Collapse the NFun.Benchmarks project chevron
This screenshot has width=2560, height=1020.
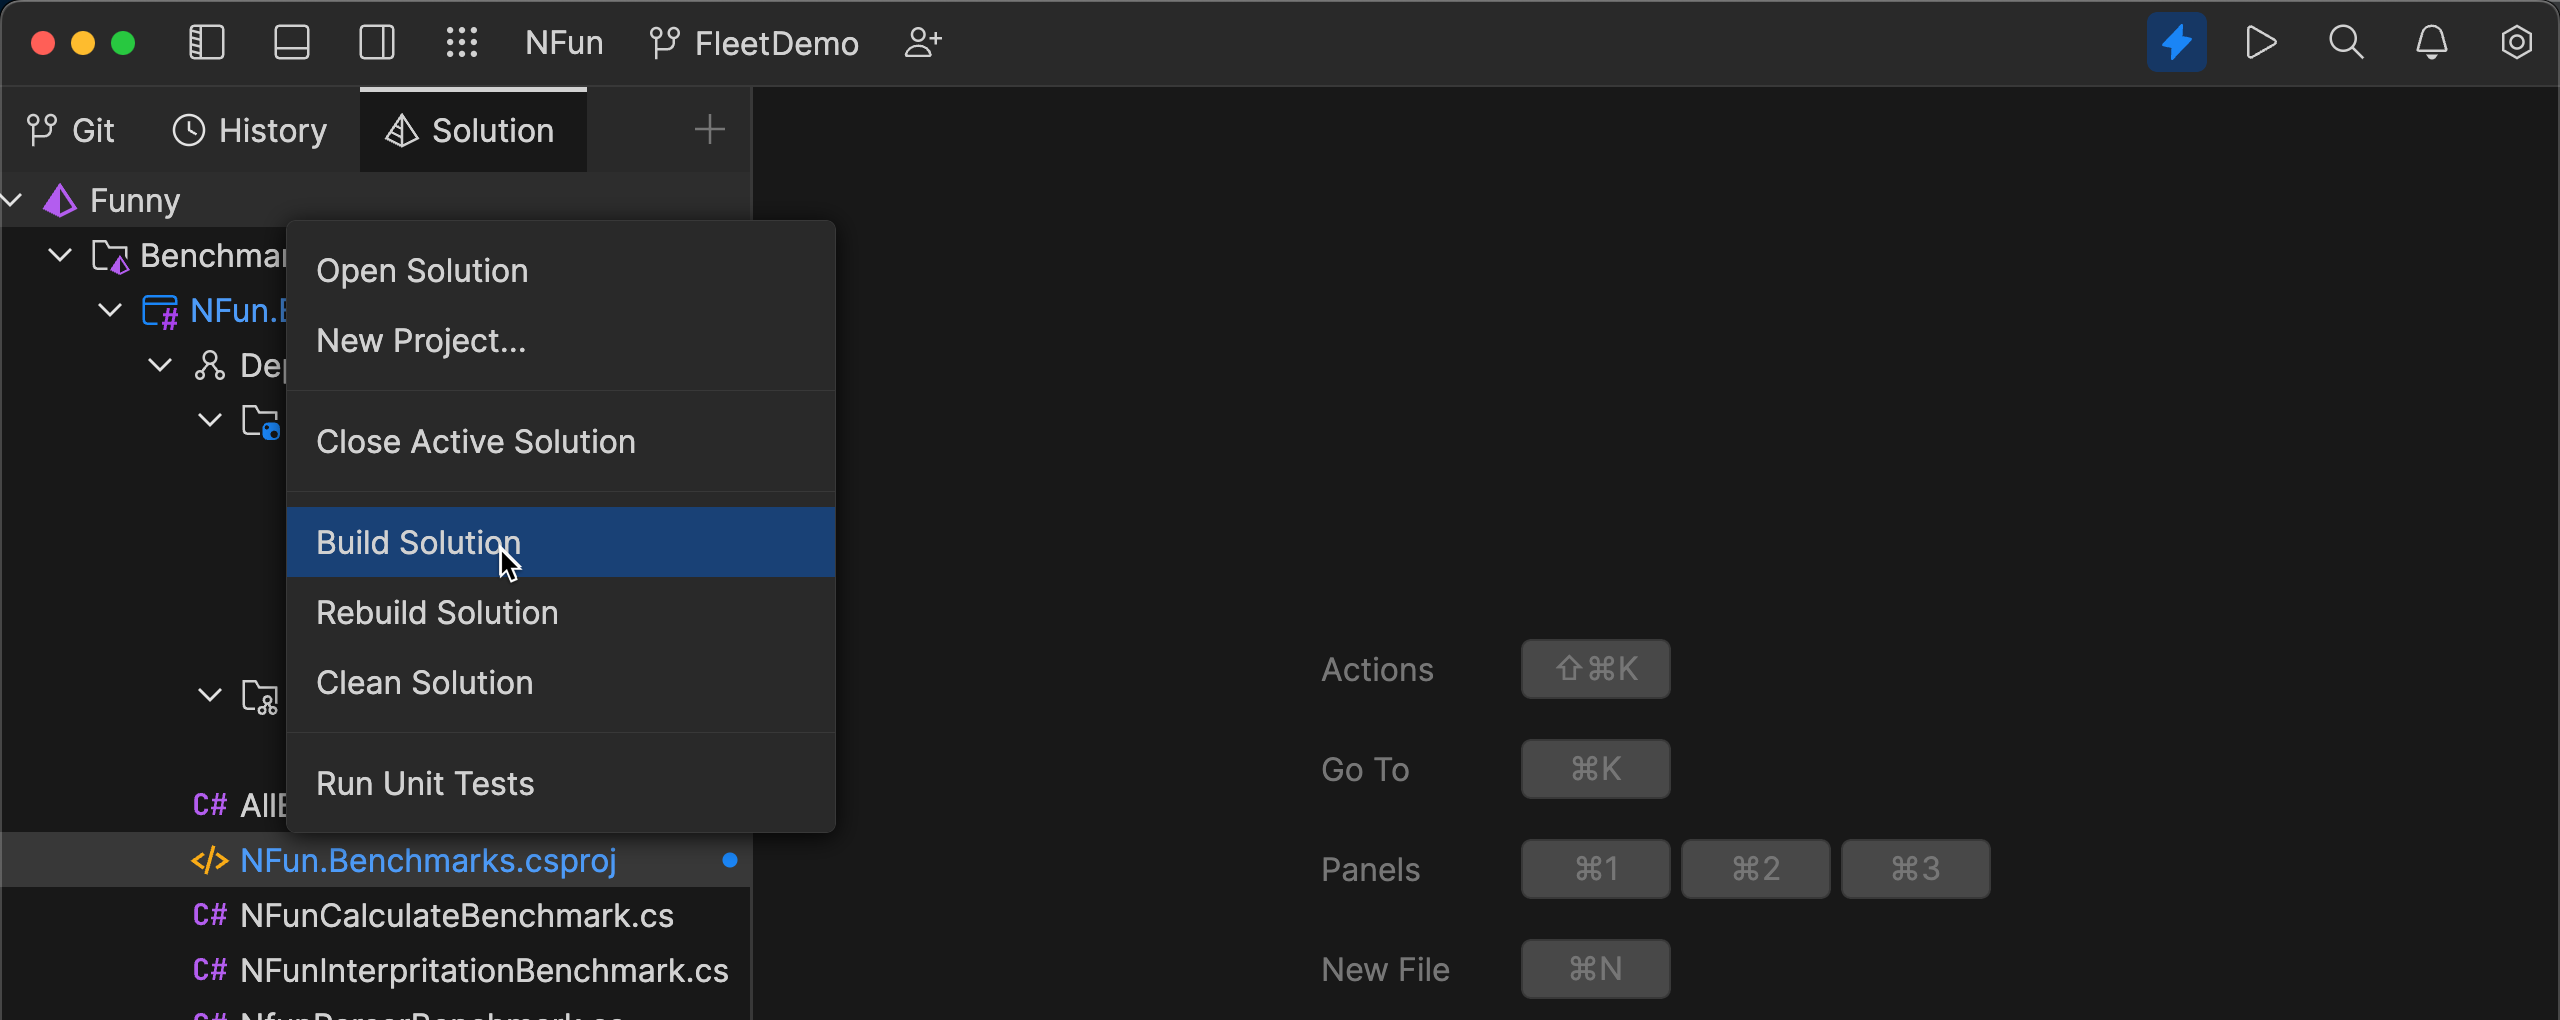(110, 310)
